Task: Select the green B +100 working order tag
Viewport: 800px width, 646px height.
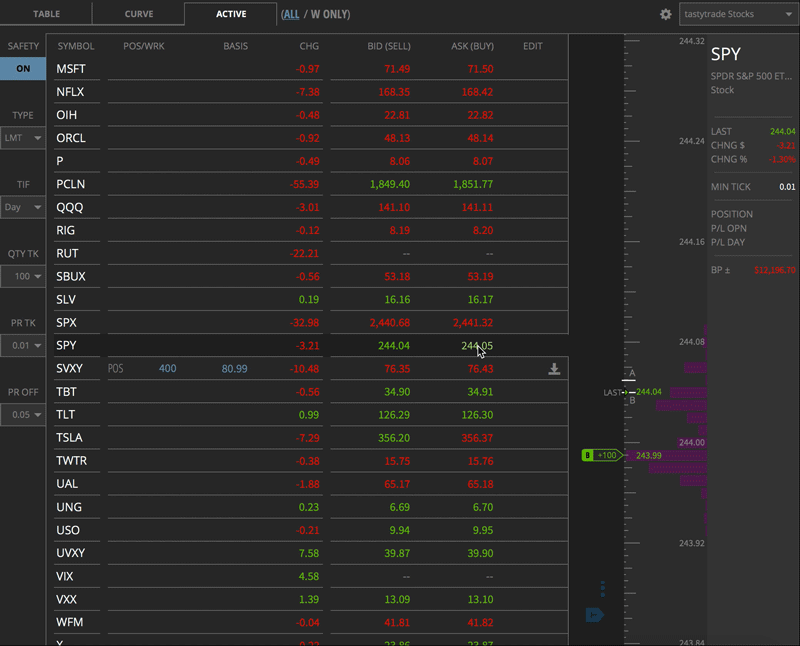Action: click(x=600, y=455)
